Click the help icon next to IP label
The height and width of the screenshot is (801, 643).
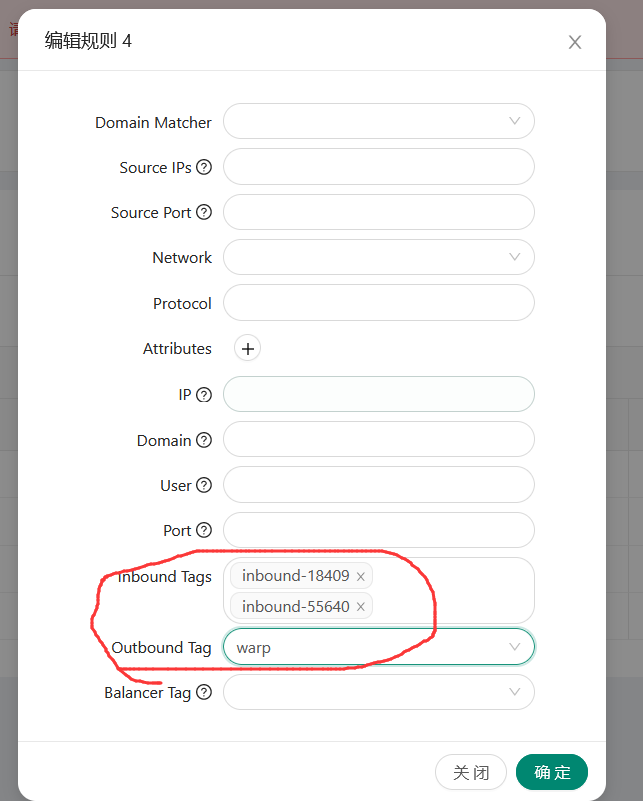pos(204,395)
